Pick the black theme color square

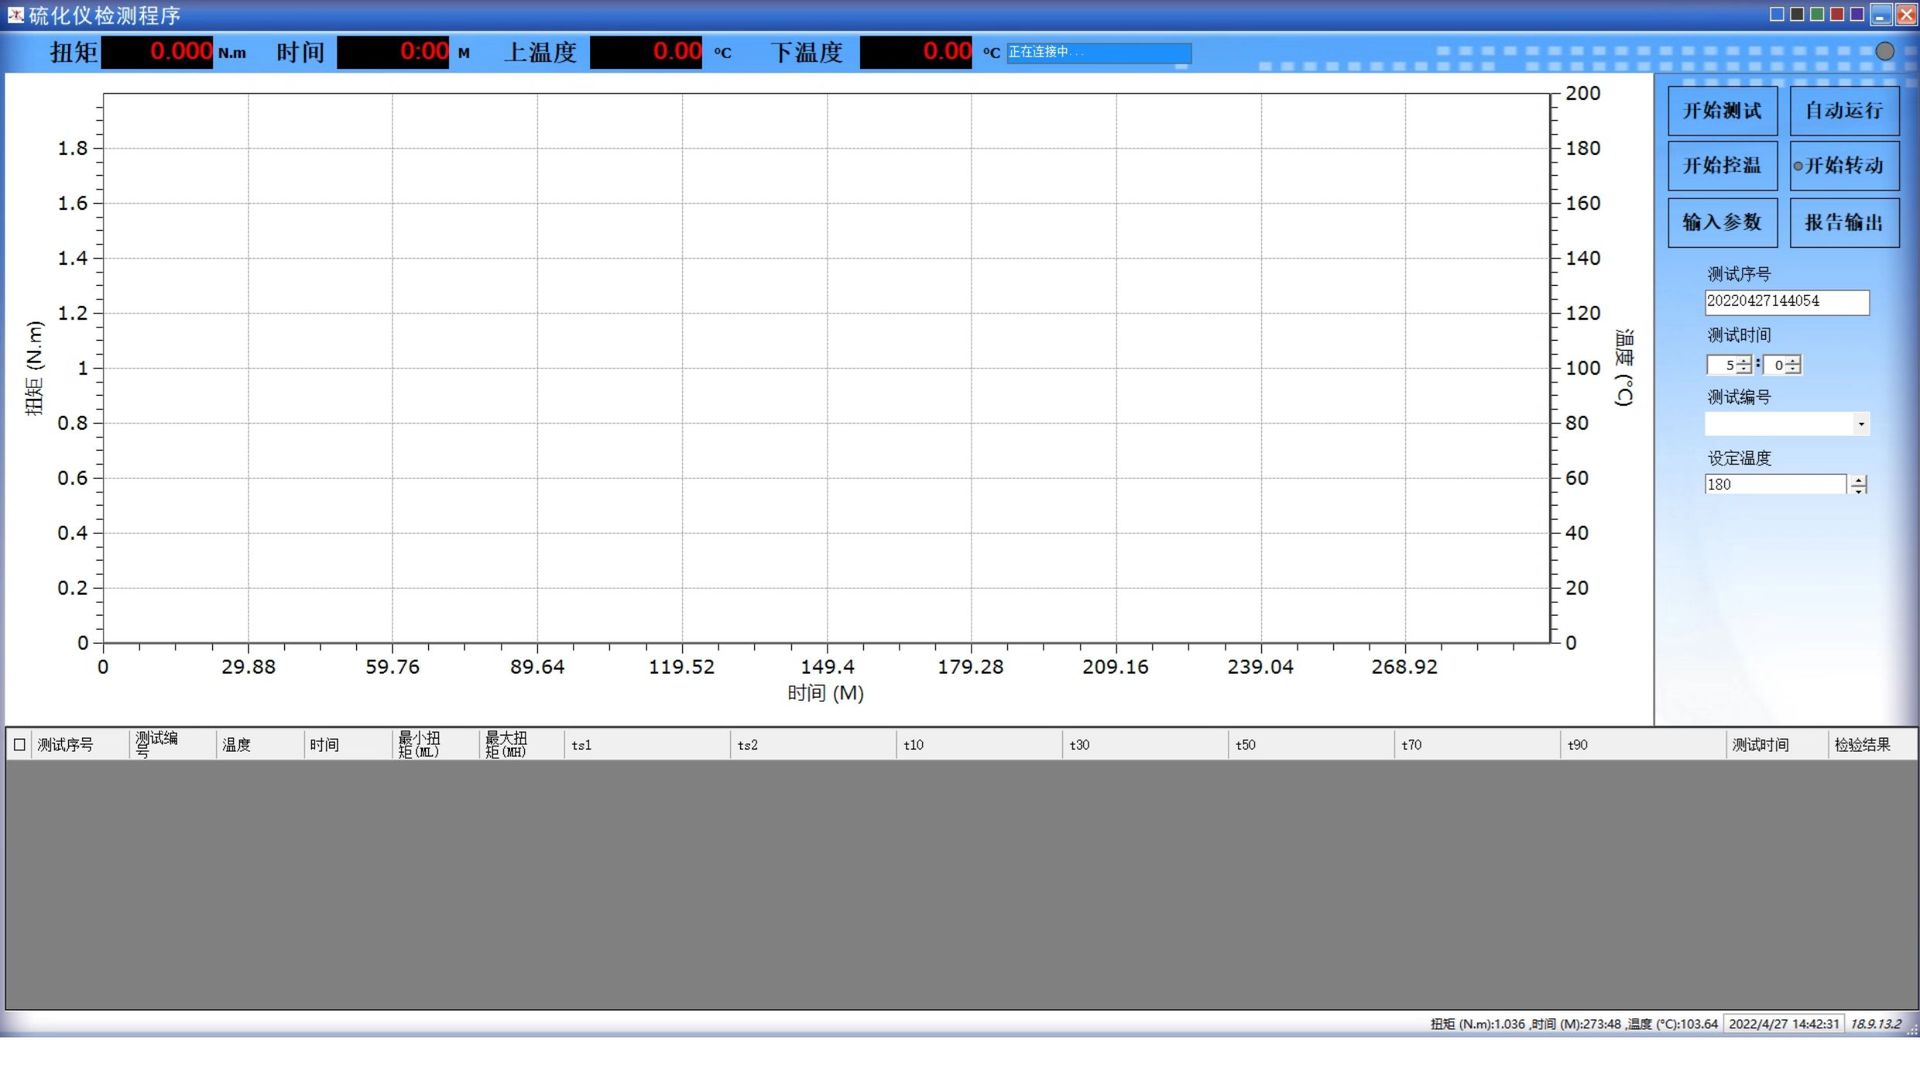coord(1797,14)
